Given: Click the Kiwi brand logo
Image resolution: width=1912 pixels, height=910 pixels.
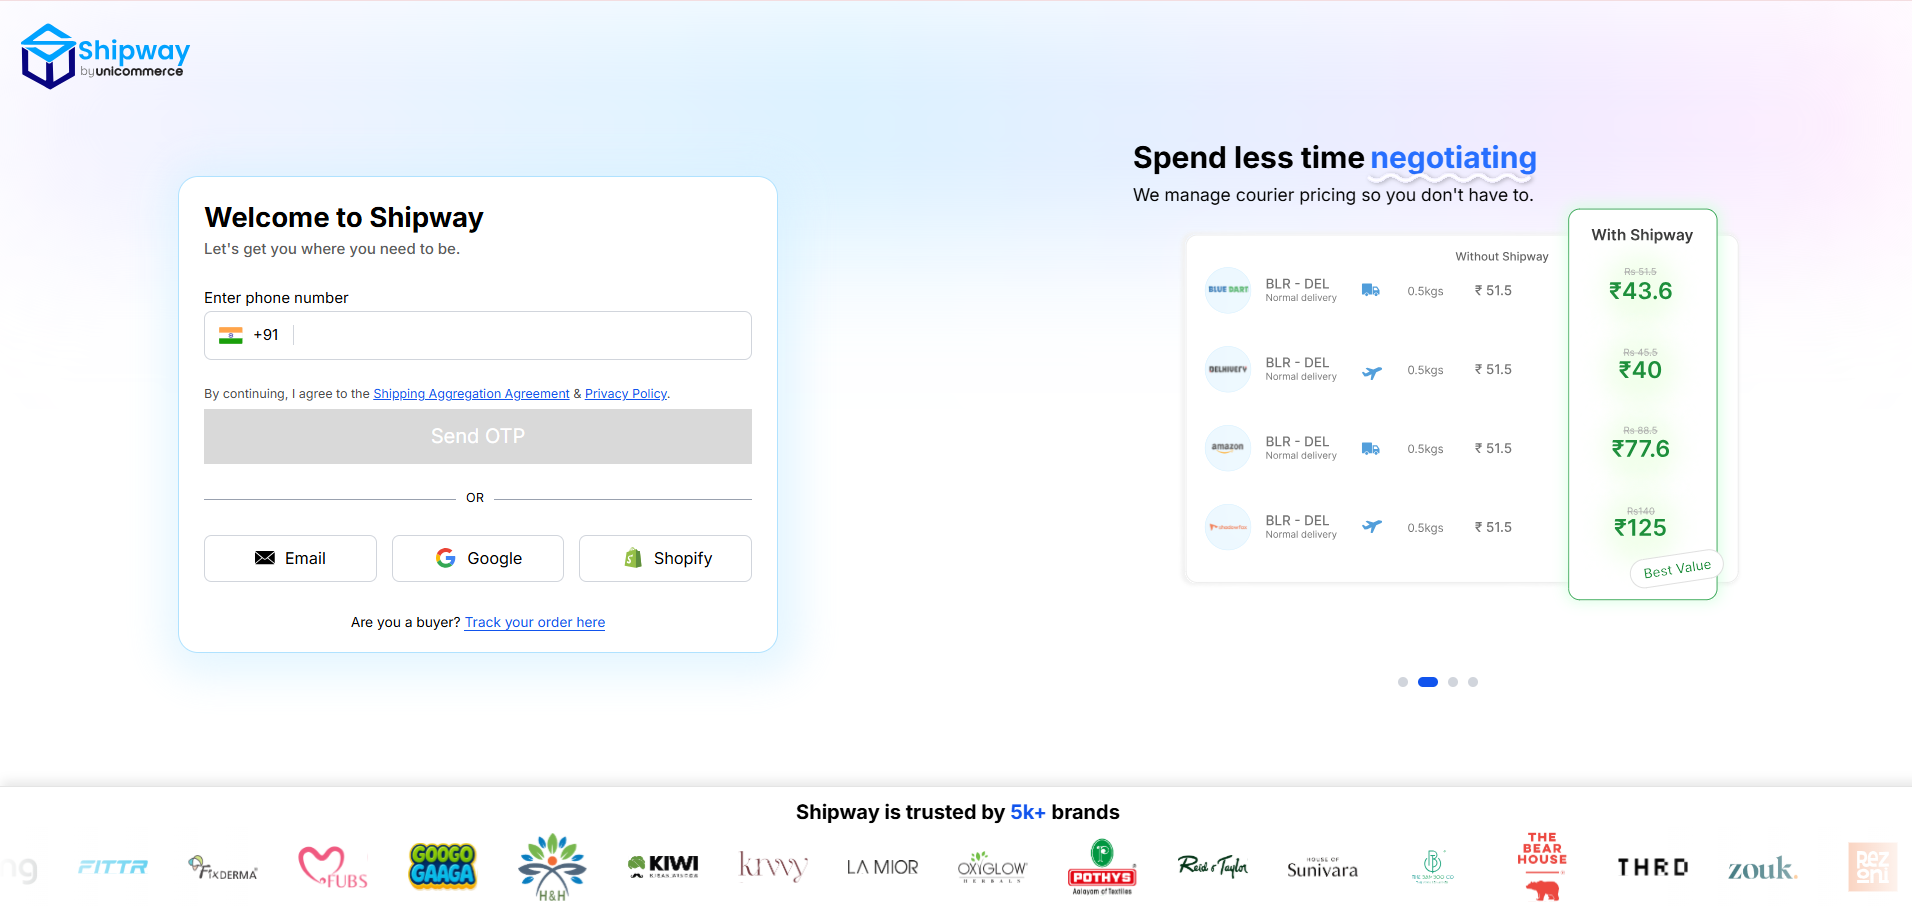Looking at the screenshot, I should [663, 866].
